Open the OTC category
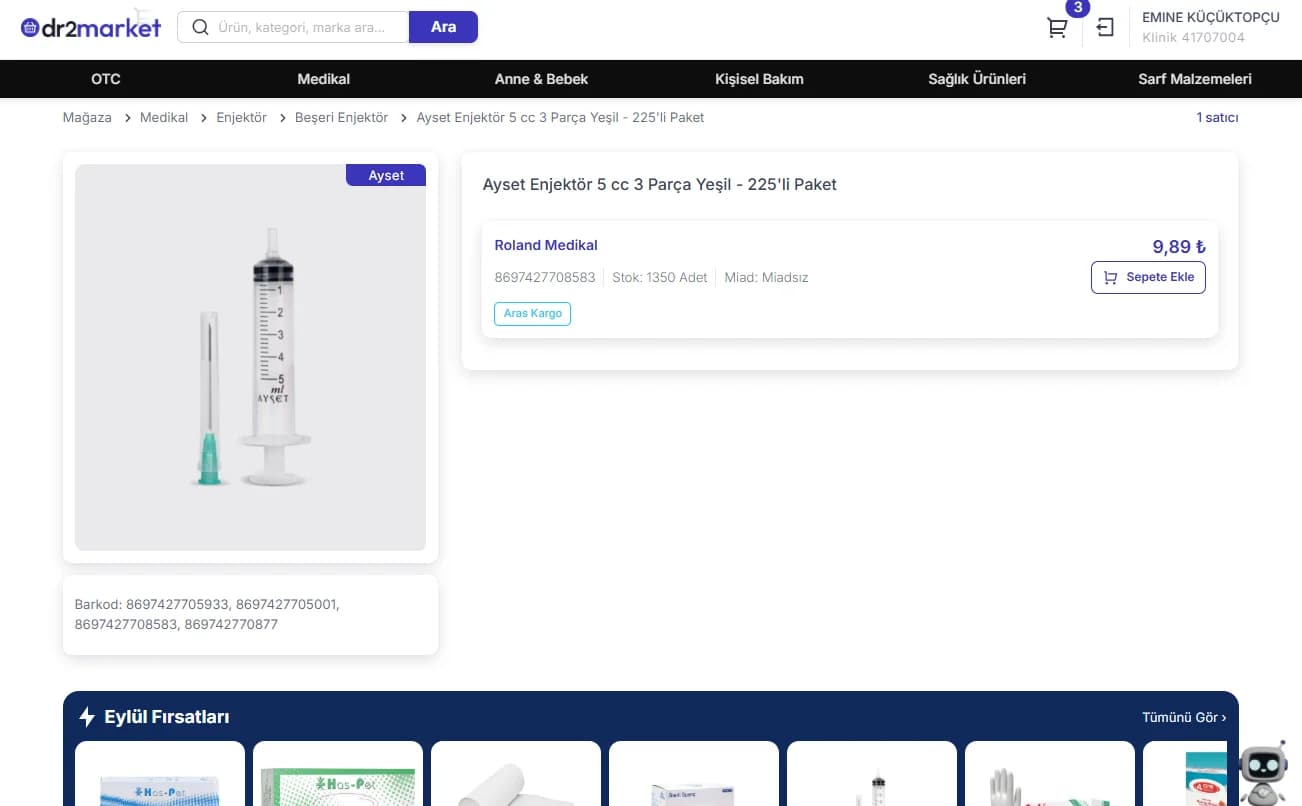Image resolution: width=1302 pixels, height=806 pixels. [x=106, y=79]
